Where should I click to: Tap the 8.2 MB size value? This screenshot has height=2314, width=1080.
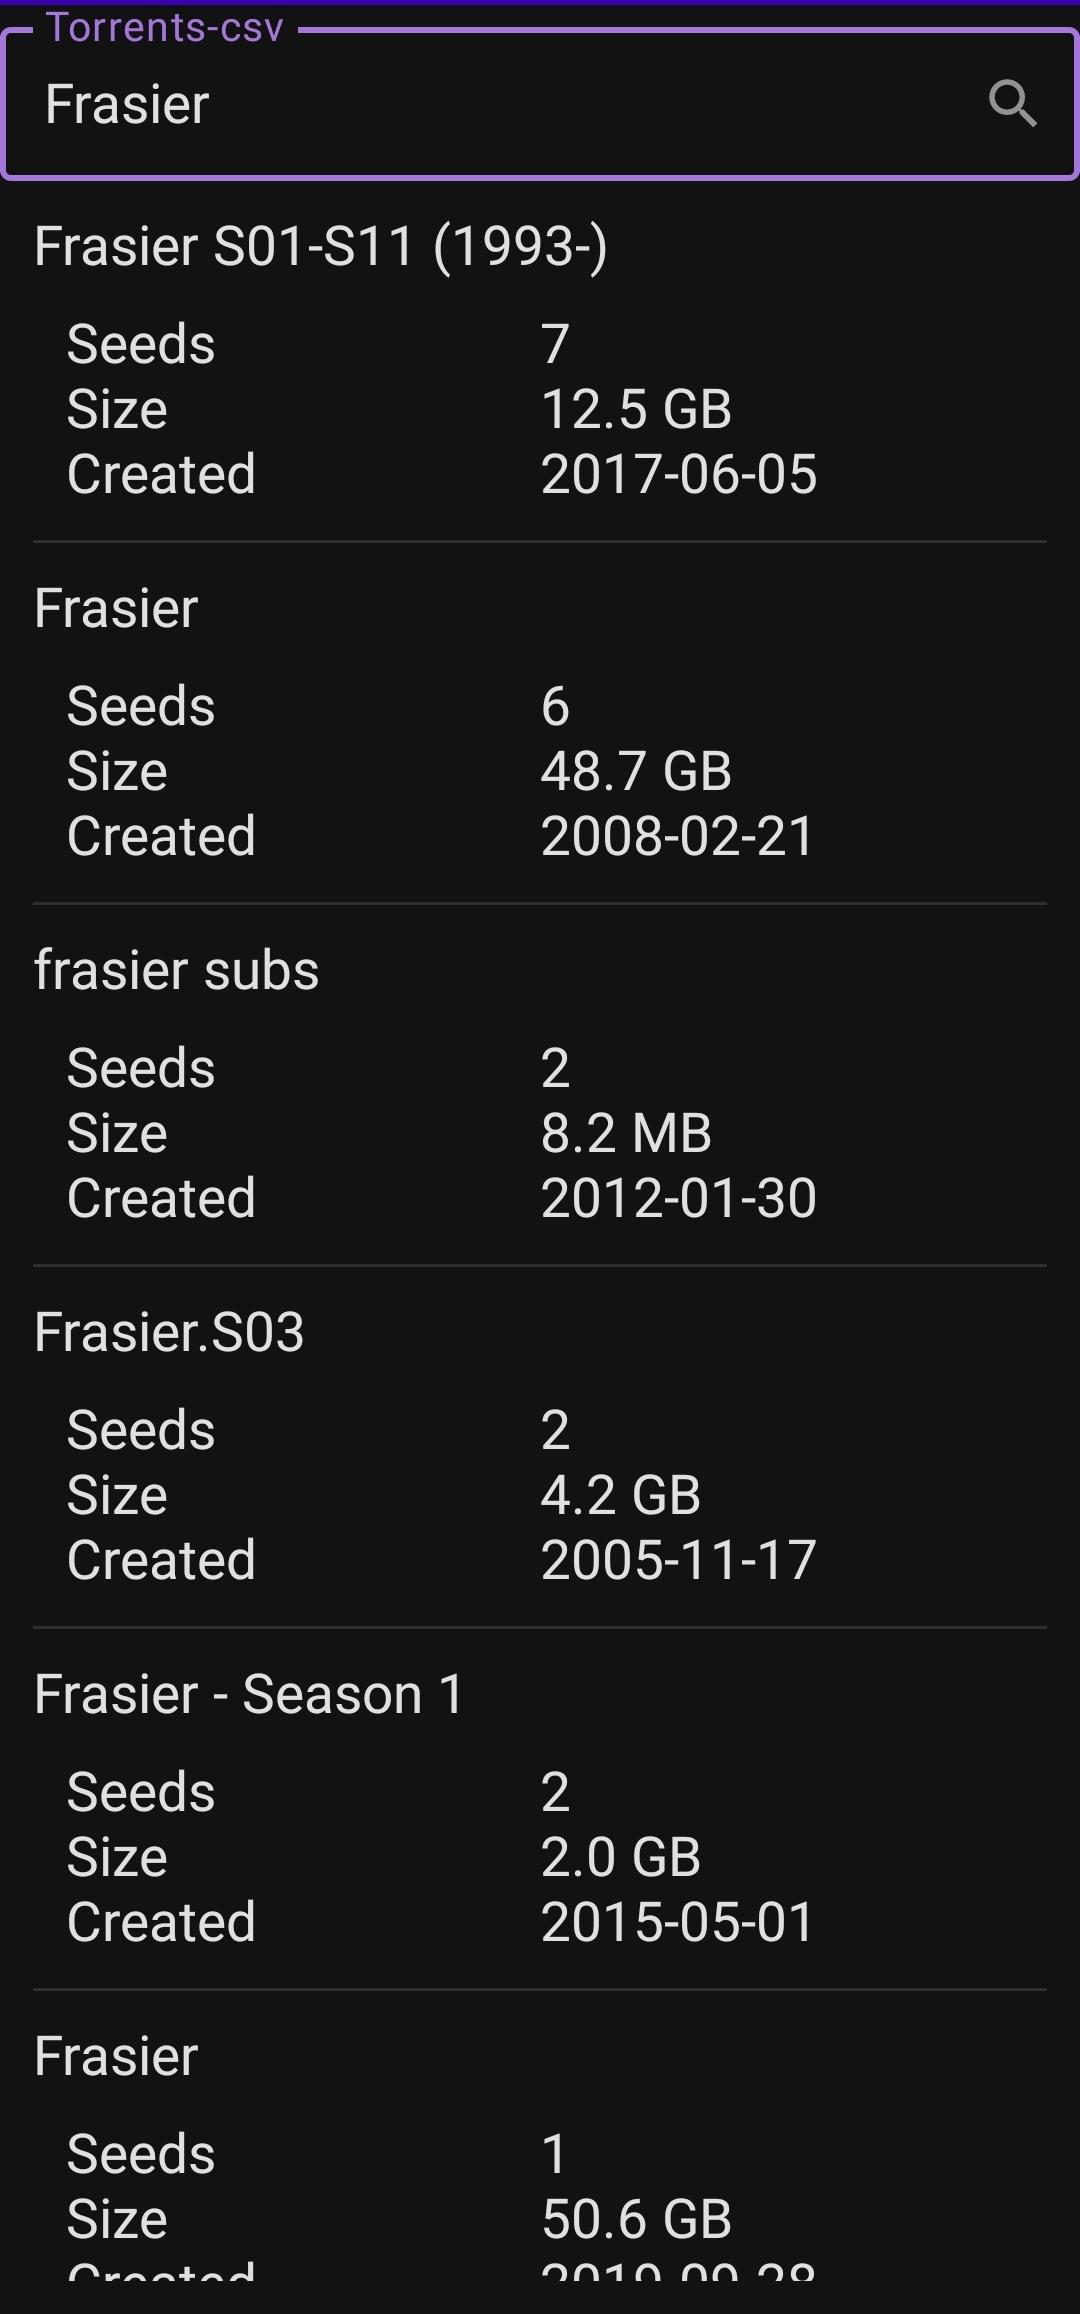point(626,1134)
